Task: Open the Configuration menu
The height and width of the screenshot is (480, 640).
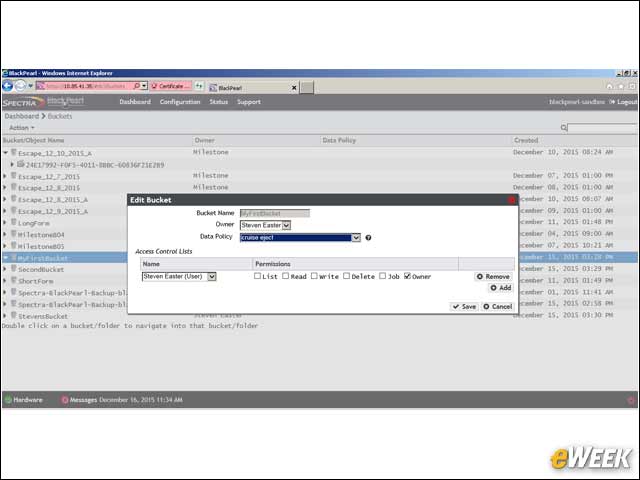Action: [180, 102]
